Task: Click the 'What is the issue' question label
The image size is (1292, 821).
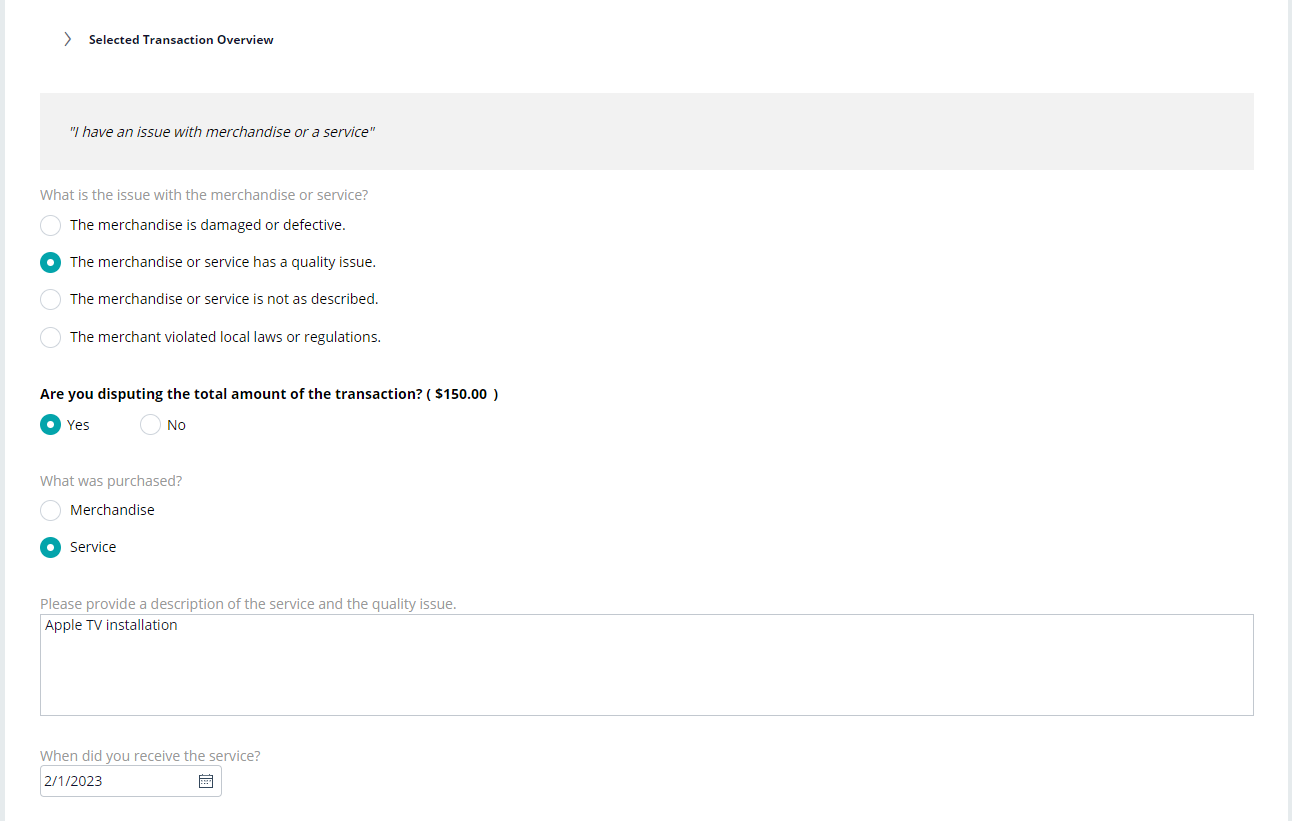Action: click(x=204, y=195)
